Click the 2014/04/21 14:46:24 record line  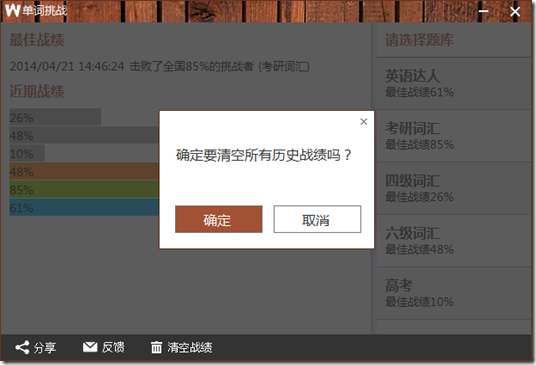click(x=159, y=66)
